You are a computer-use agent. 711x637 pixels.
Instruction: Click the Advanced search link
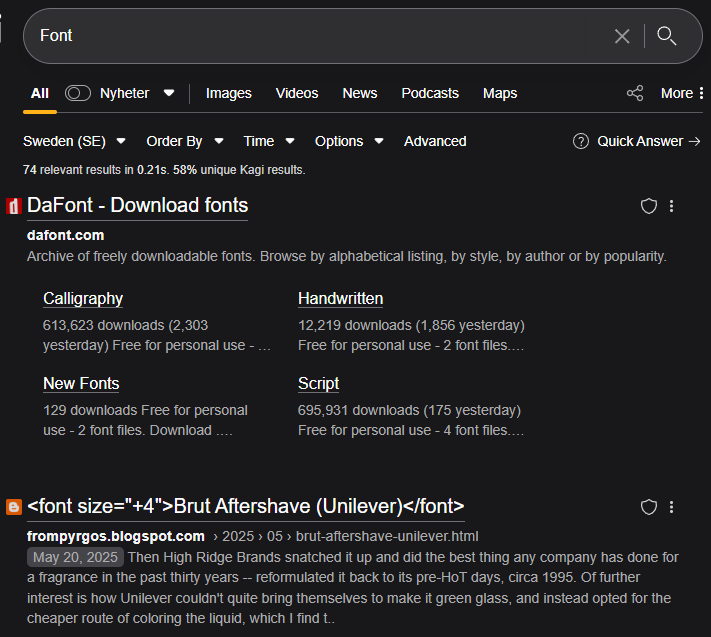pos(435,141)
